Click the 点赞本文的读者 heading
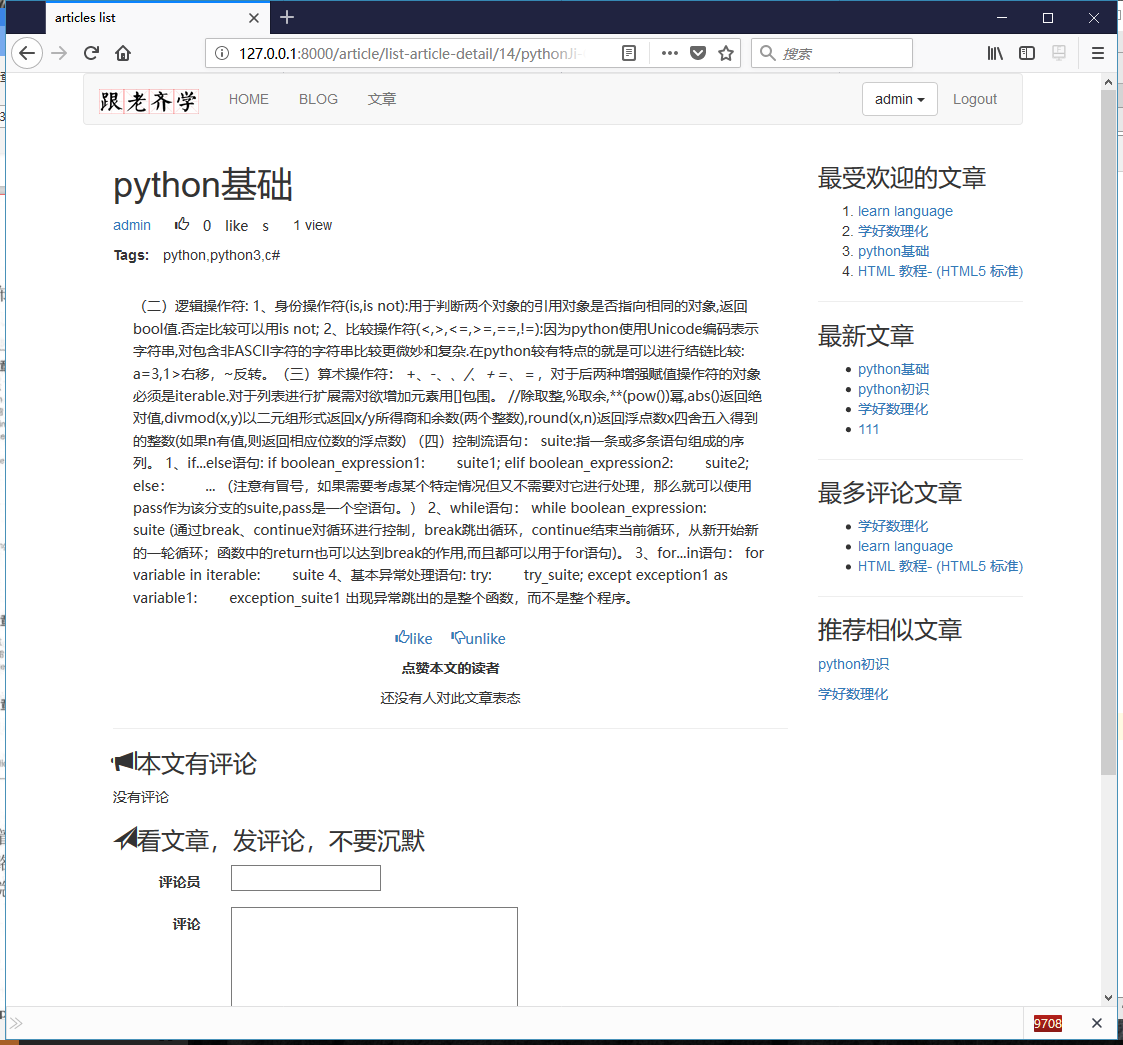Screen dimensions: 1123x1045 coord(450,668)
